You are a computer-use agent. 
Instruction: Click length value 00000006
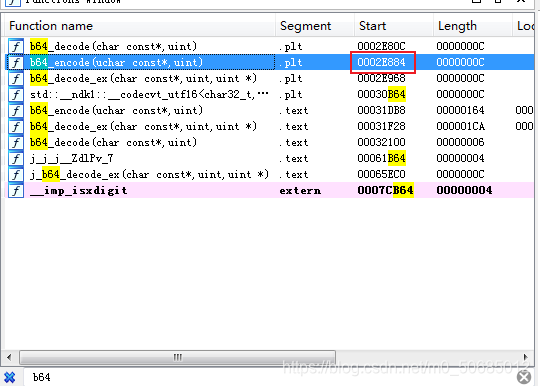[x=460, y=143]
